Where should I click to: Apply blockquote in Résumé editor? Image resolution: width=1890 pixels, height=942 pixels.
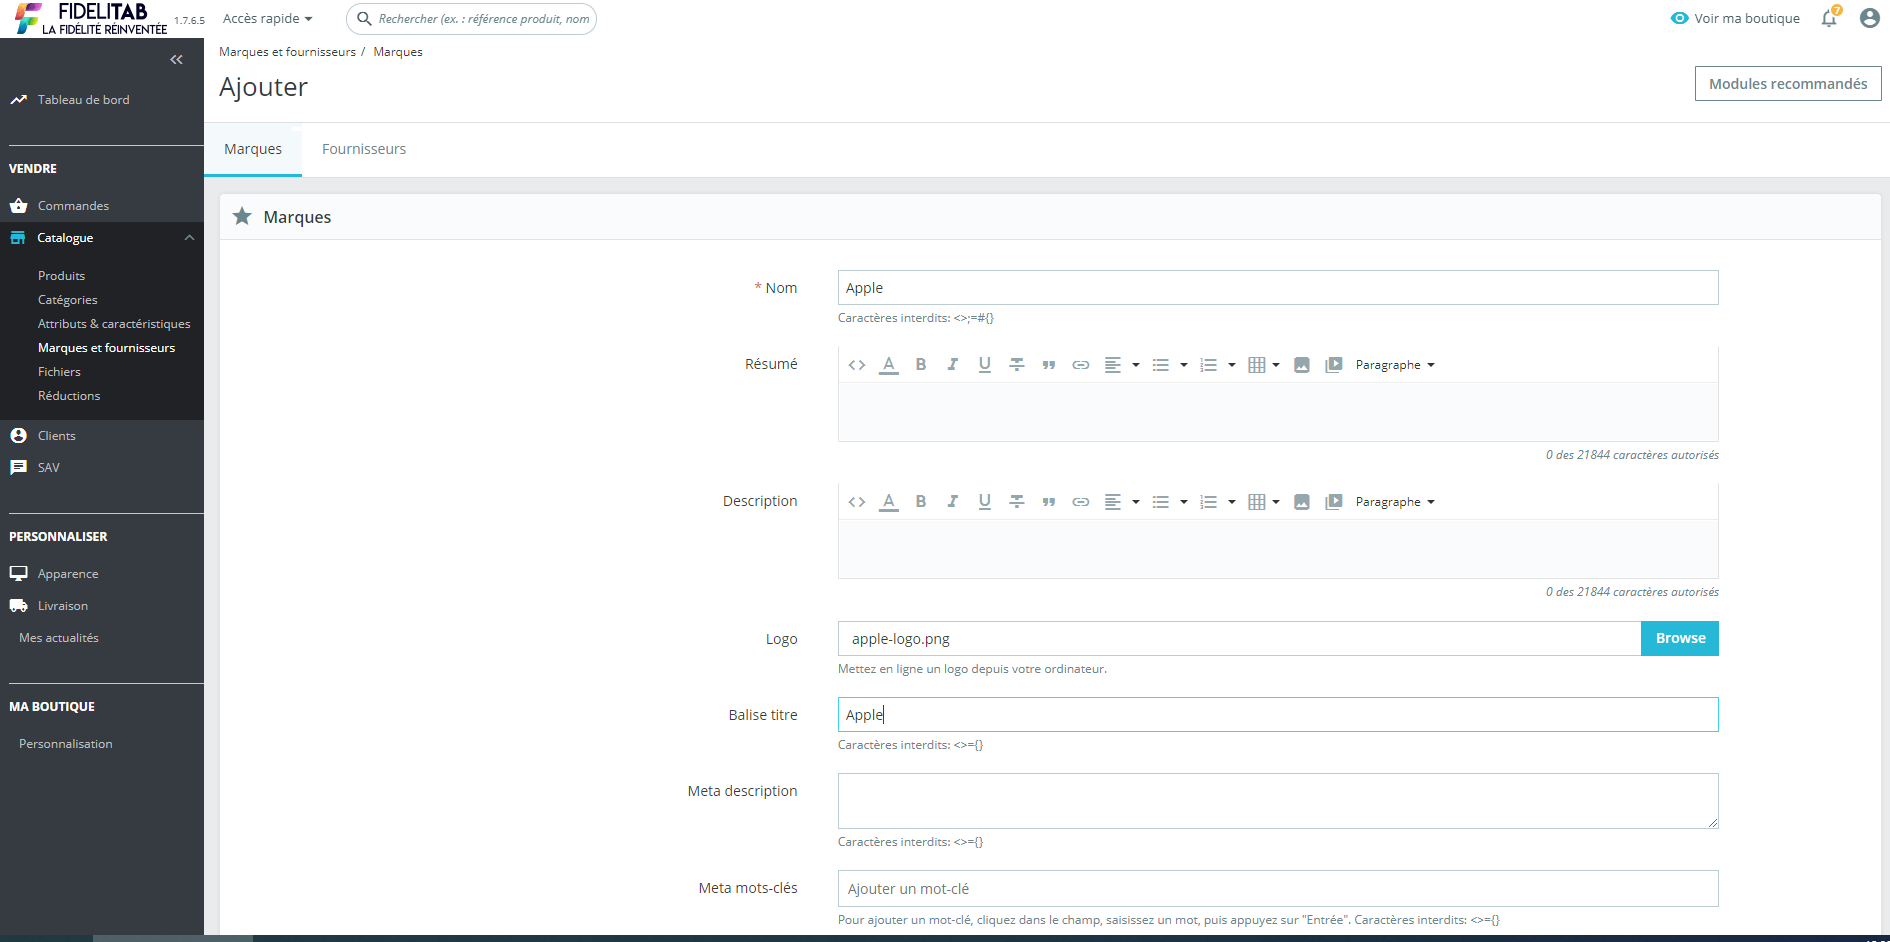[1049, 365]
